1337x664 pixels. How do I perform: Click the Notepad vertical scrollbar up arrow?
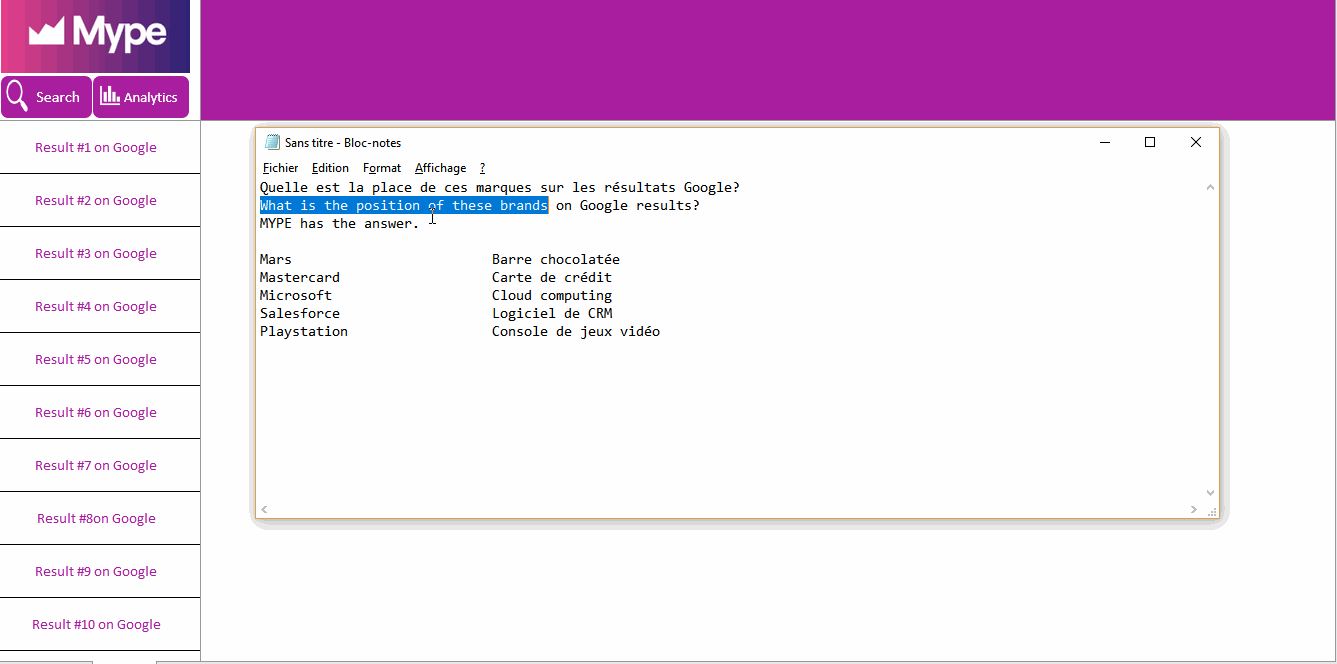pyautogui.click(x=1211, y=187)
